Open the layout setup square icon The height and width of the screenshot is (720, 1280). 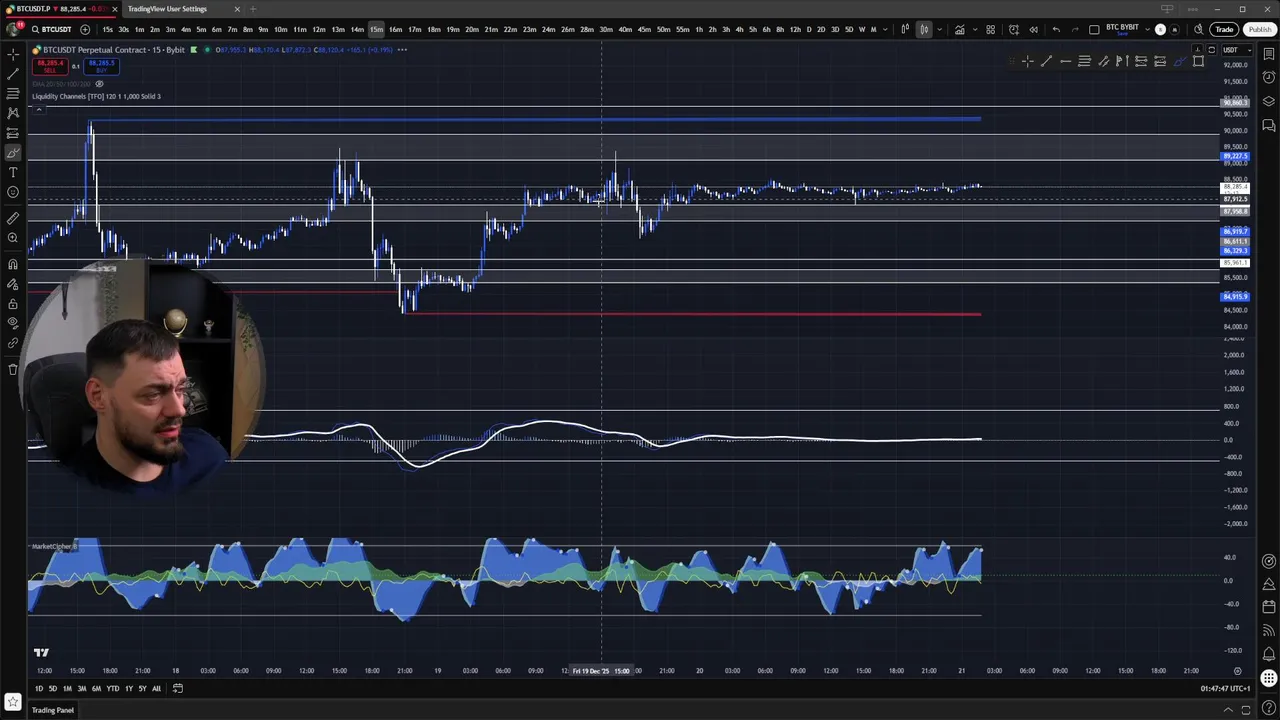tap(1094, 29)
